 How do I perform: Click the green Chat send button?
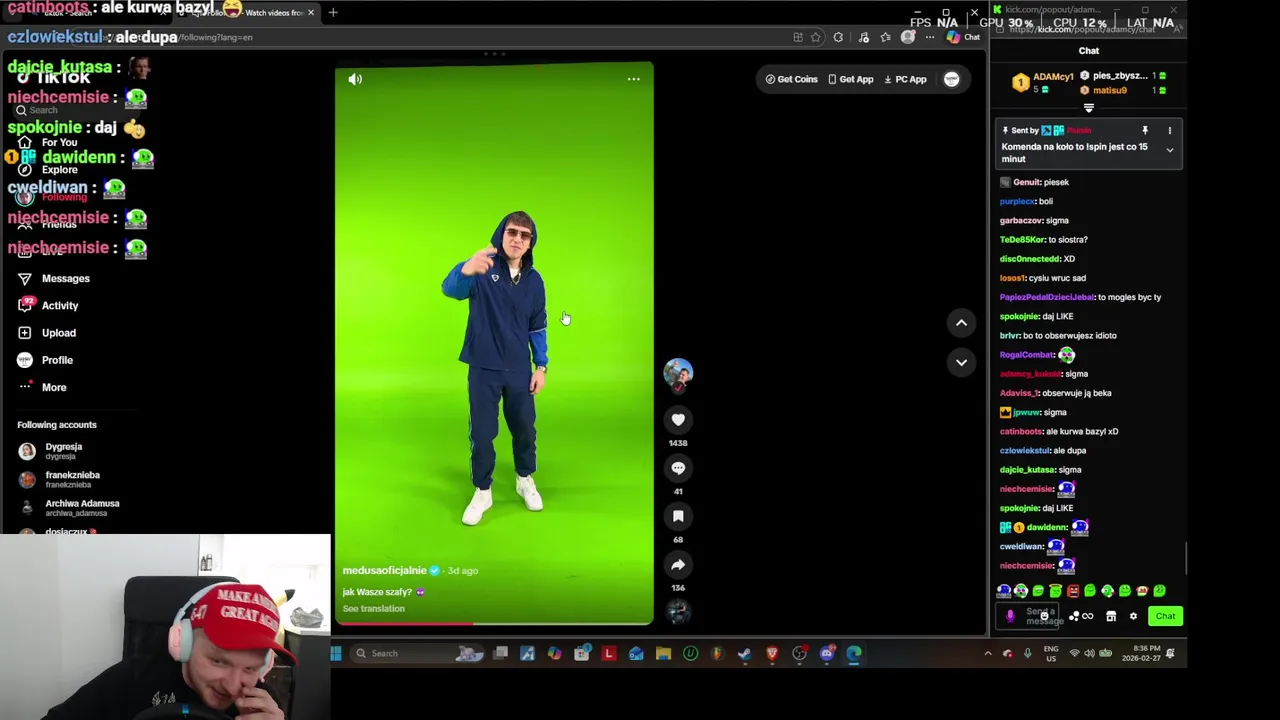pyautogui.click(x=1165, y=616)
